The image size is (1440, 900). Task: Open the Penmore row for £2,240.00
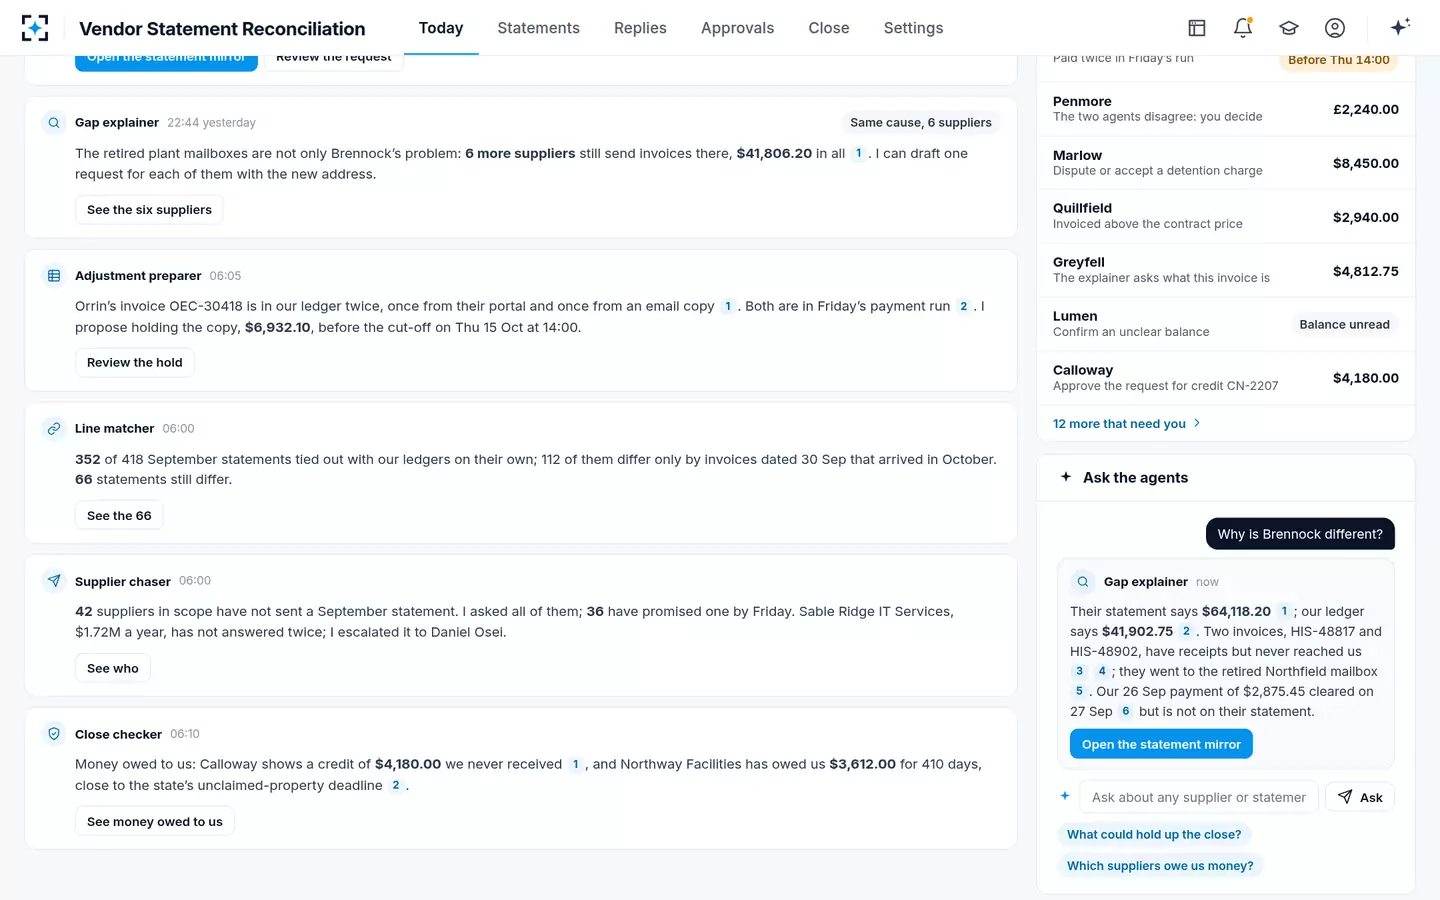[1226, 109]
